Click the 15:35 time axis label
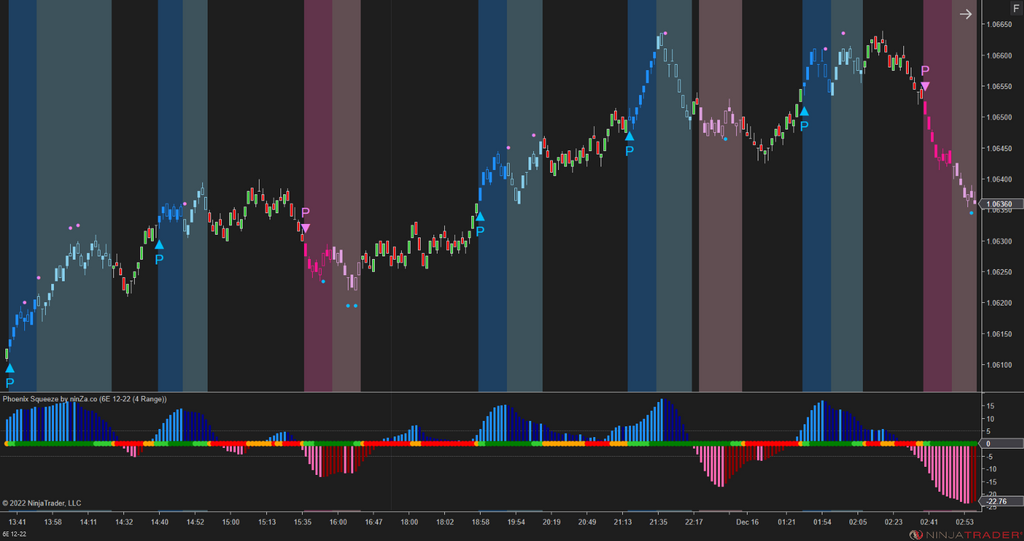This screenshot has height=541, width=1024. [x=302, y=522]
